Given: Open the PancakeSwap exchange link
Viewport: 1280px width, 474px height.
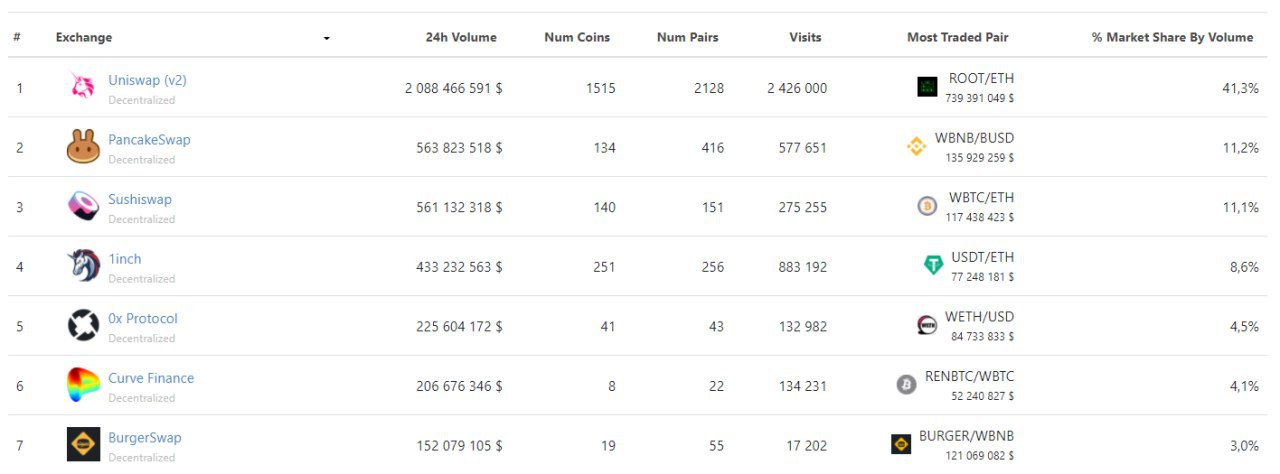Looking at the screenshot, I should point(149,140).
